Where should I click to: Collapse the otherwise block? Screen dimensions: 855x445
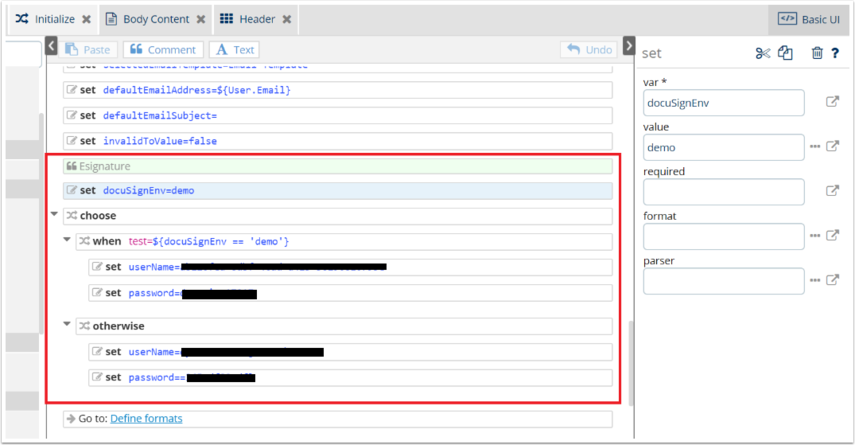click(x=67, y=325)
